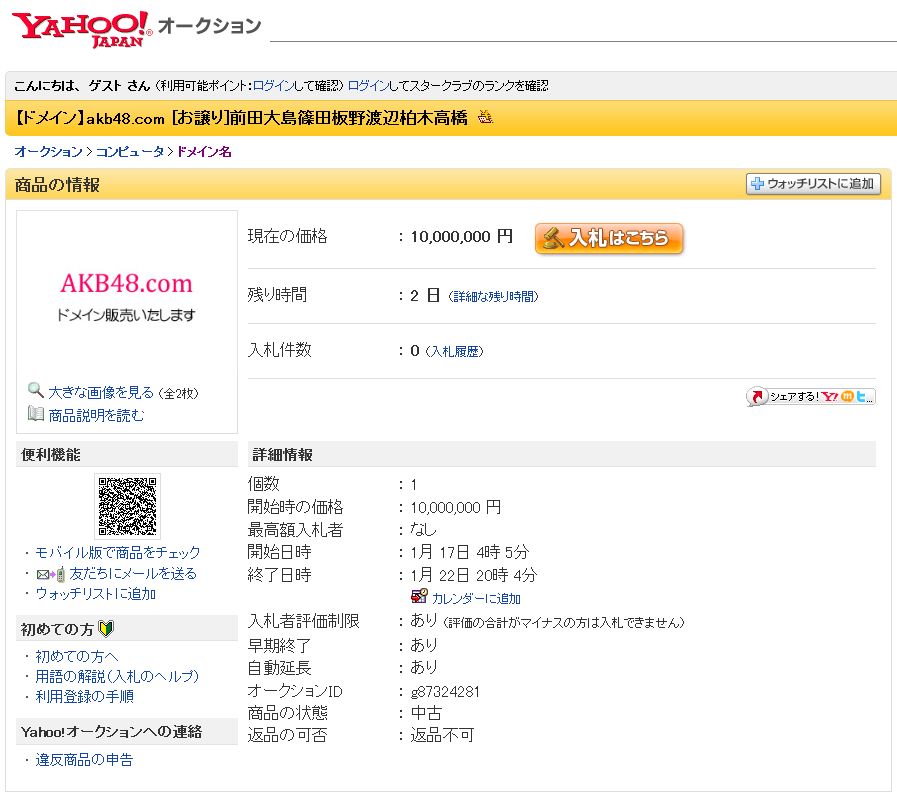
Task: Click the 残り時間 label
Action: [x=277, y=295]
